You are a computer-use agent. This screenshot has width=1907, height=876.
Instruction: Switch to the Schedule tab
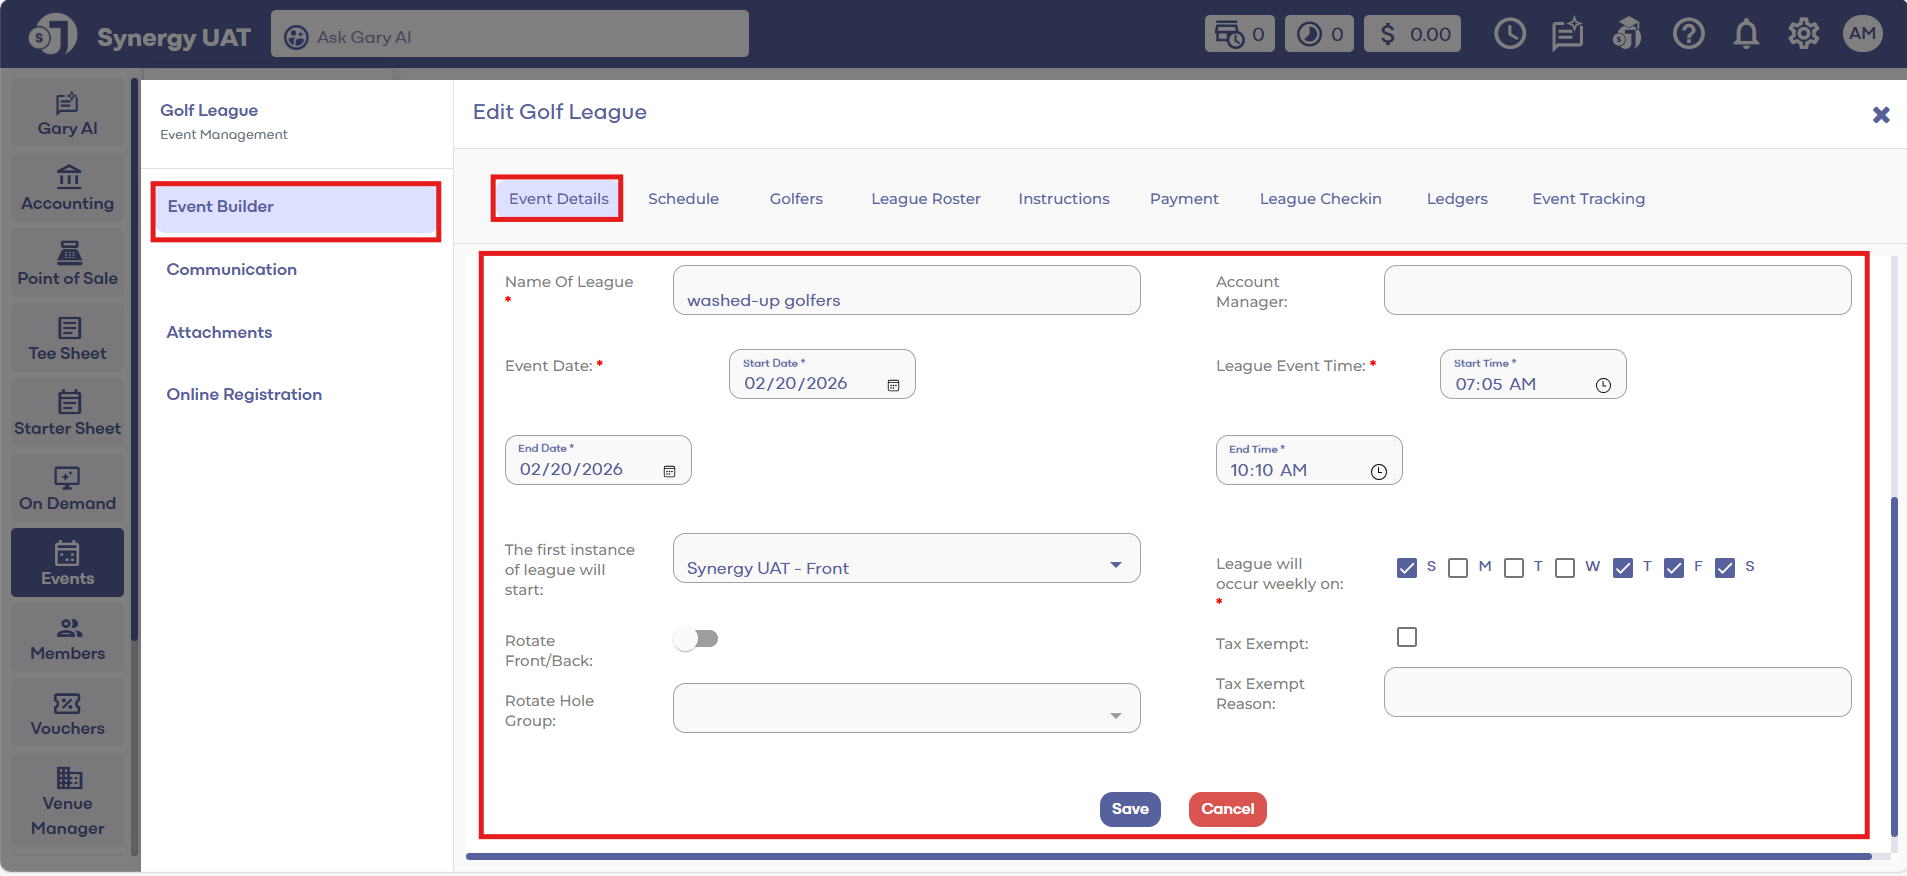click(683, 199)
